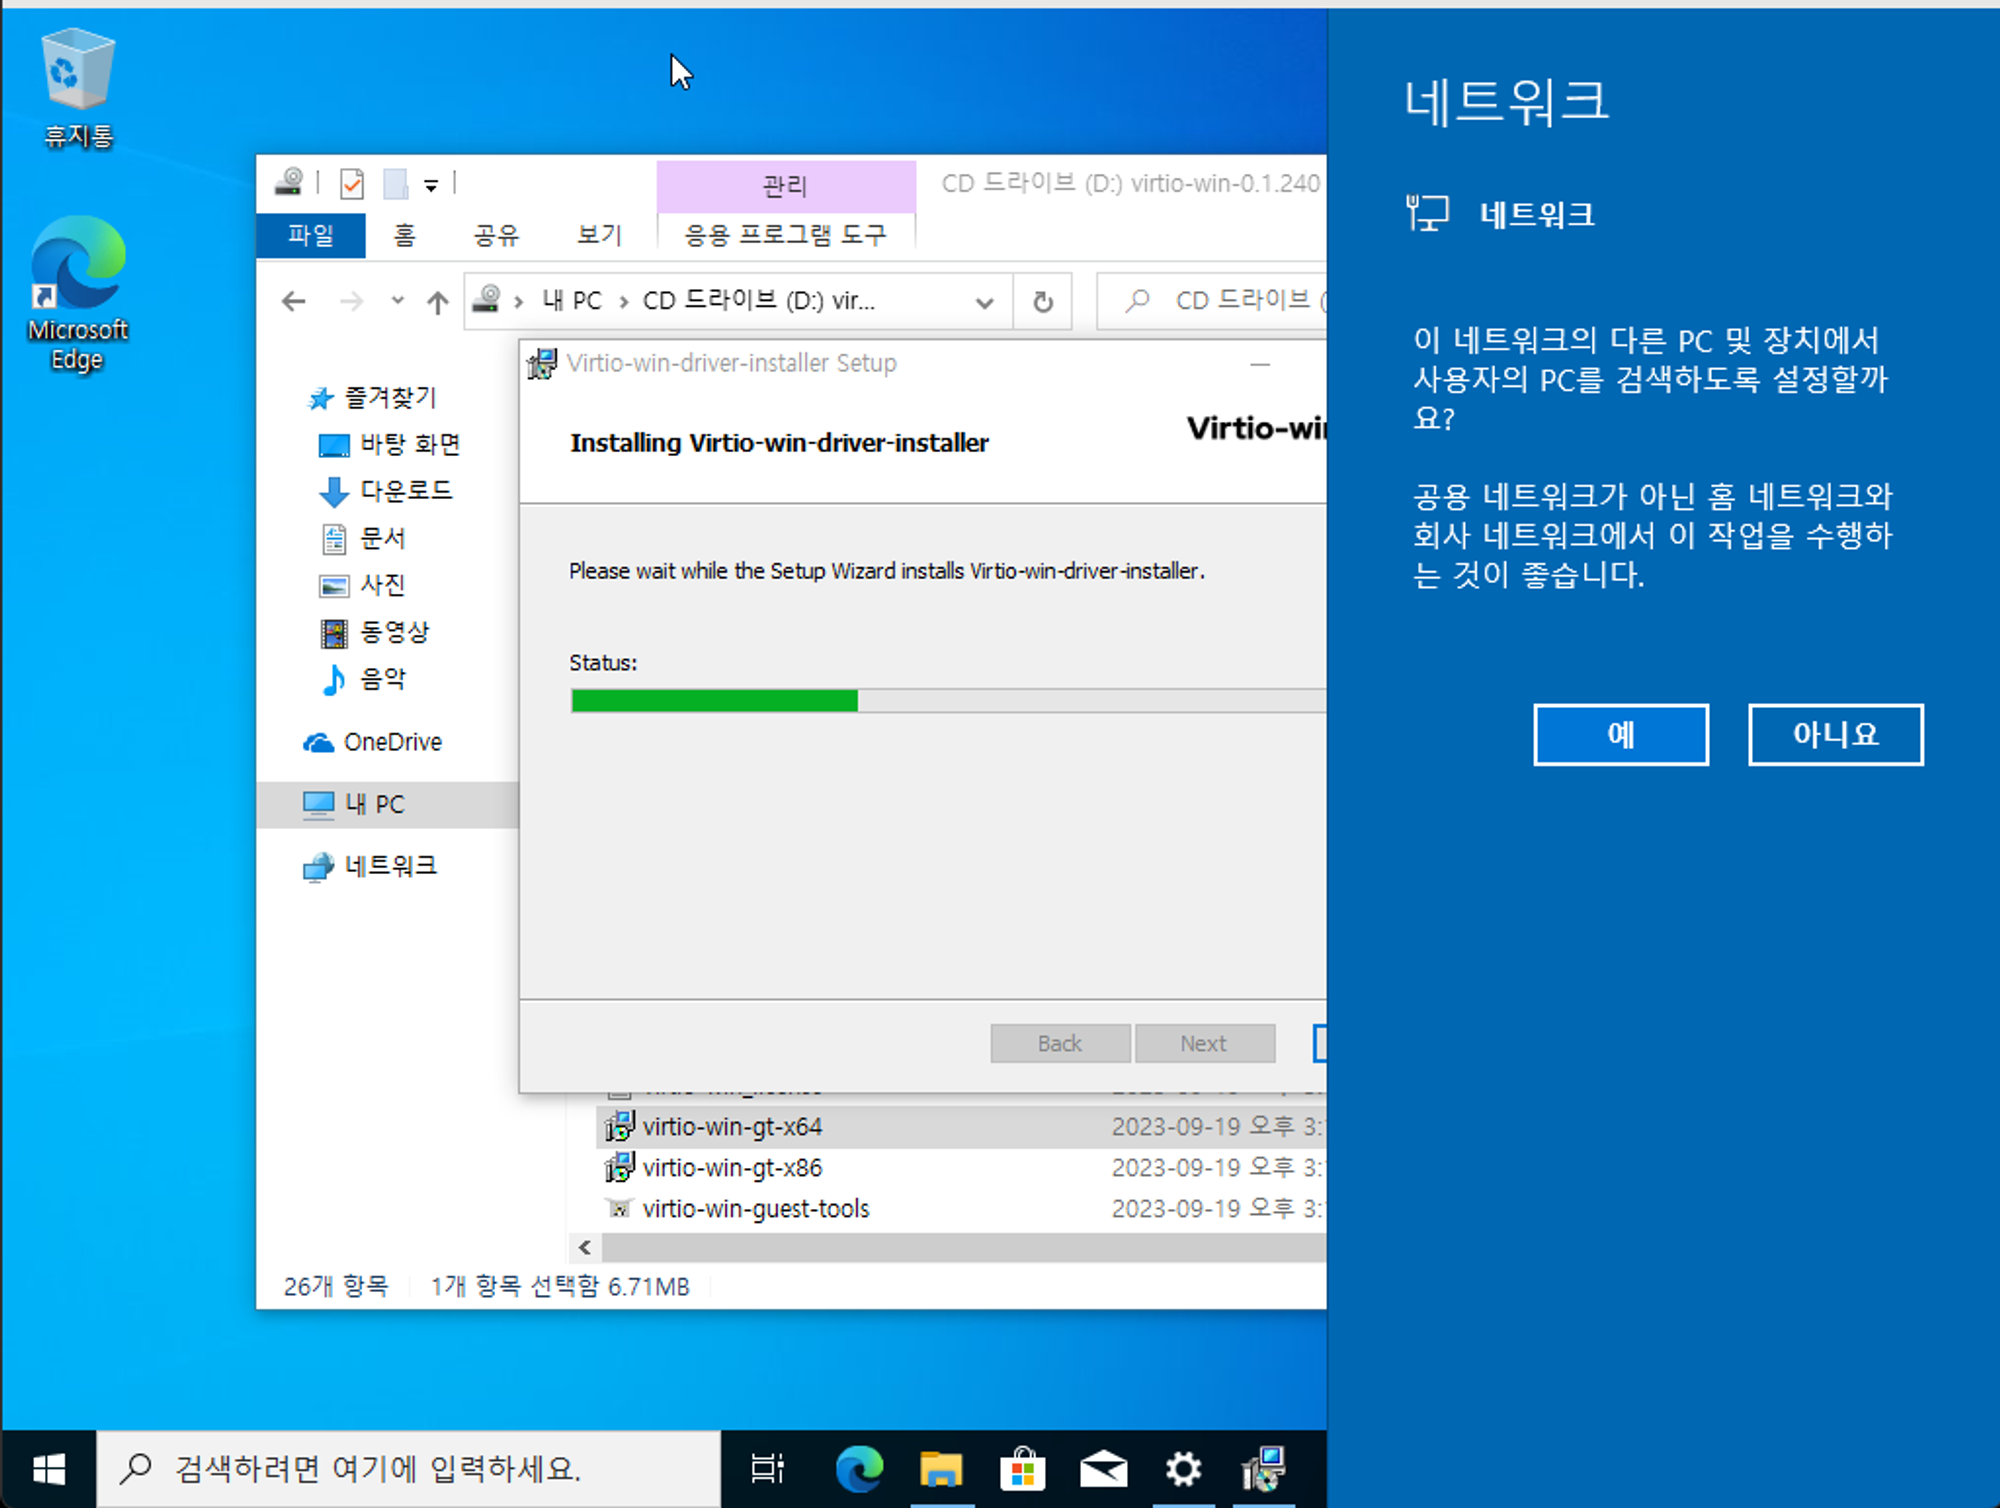
Task: Open recent locations dropdown arrow
Action: (x=397, y=301)
